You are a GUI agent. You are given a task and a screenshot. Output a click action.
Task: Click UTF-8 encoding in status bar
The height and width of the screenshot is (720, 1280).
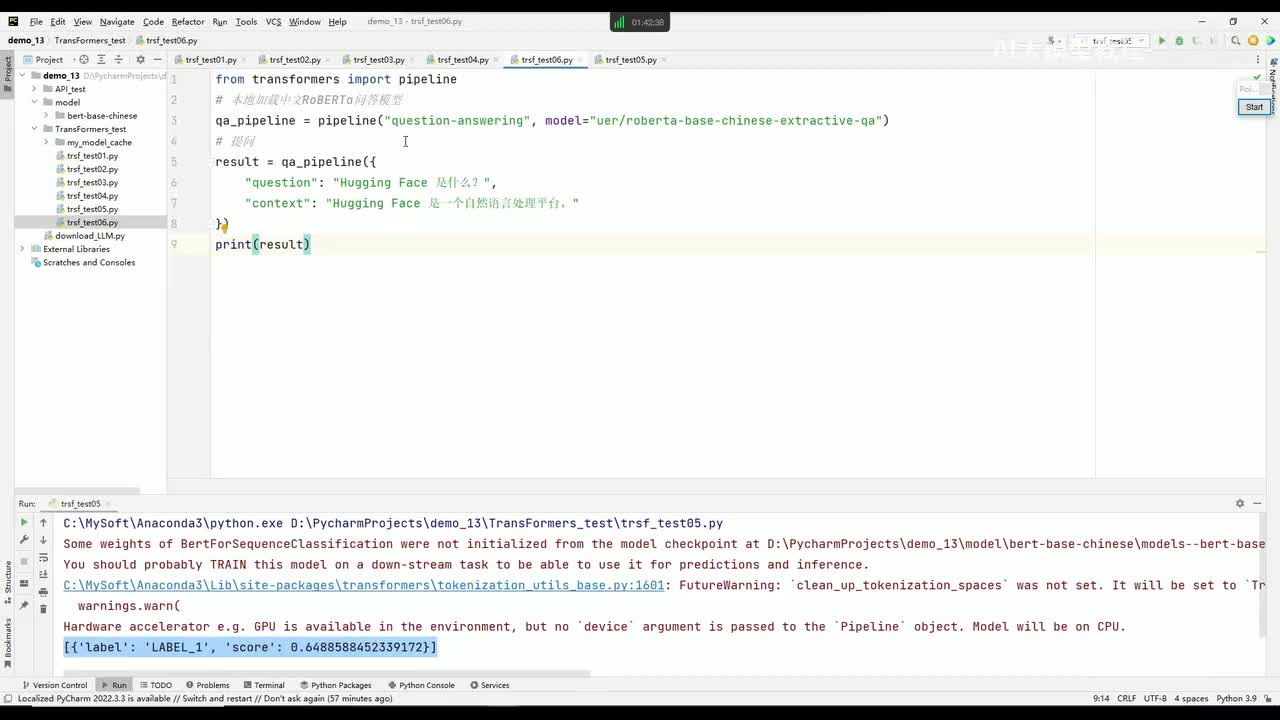point(1155,698)
